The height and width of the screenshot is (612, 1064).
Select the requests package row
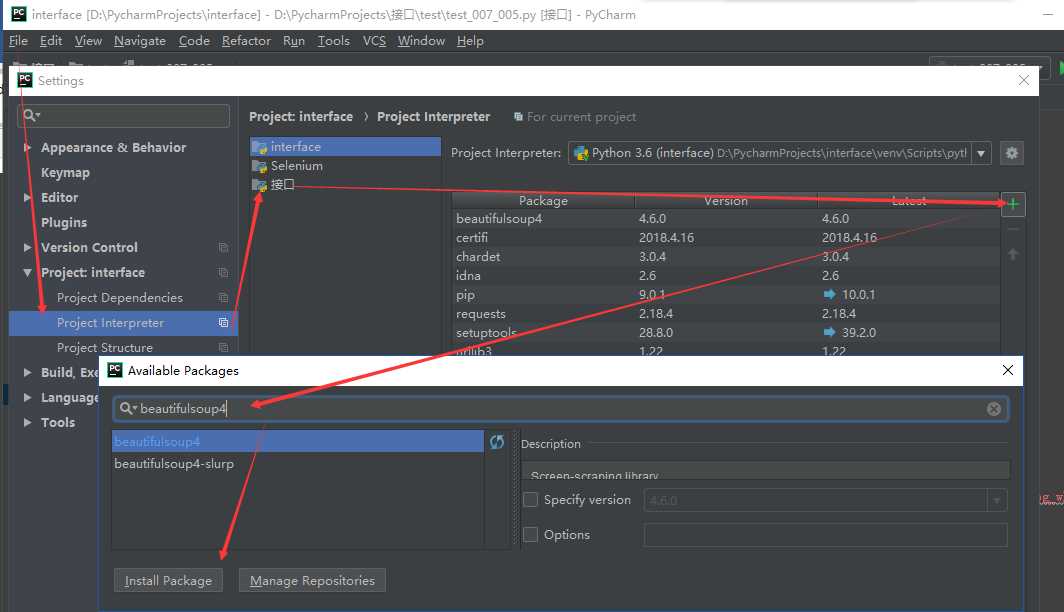725,313
